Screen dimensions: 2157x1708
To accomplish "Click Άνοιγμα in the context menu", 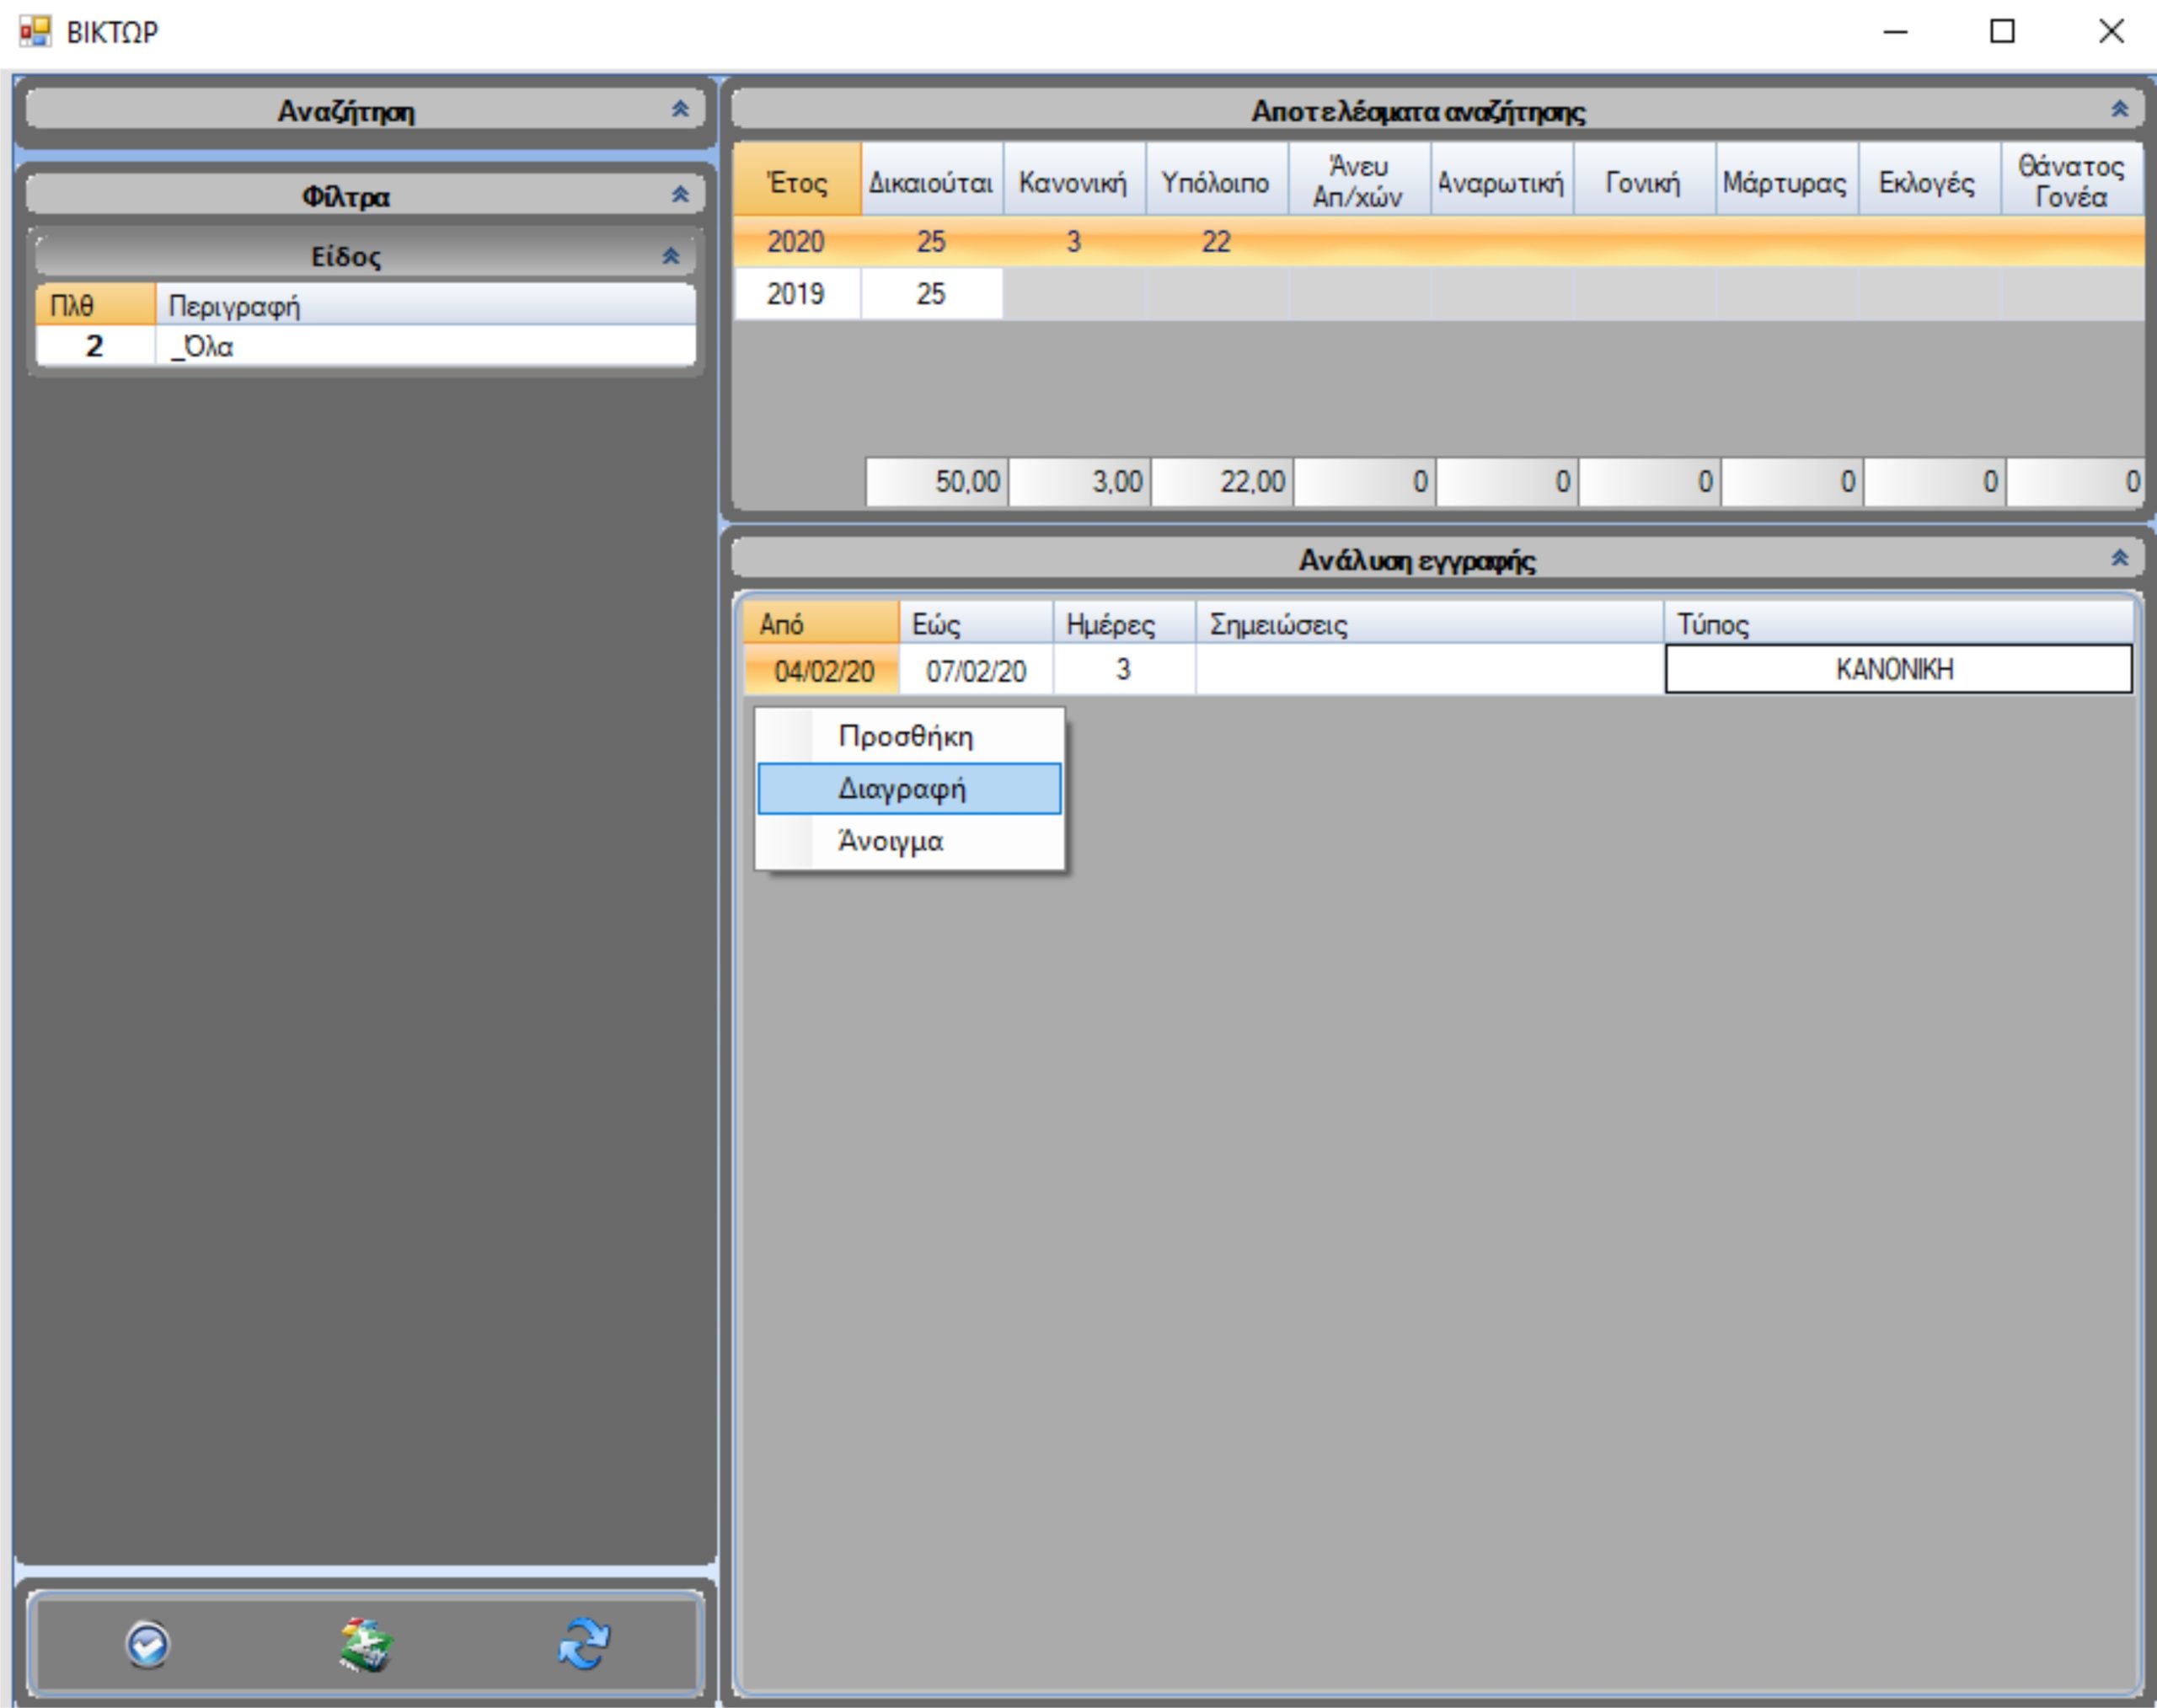I will (x=890, y=841).
